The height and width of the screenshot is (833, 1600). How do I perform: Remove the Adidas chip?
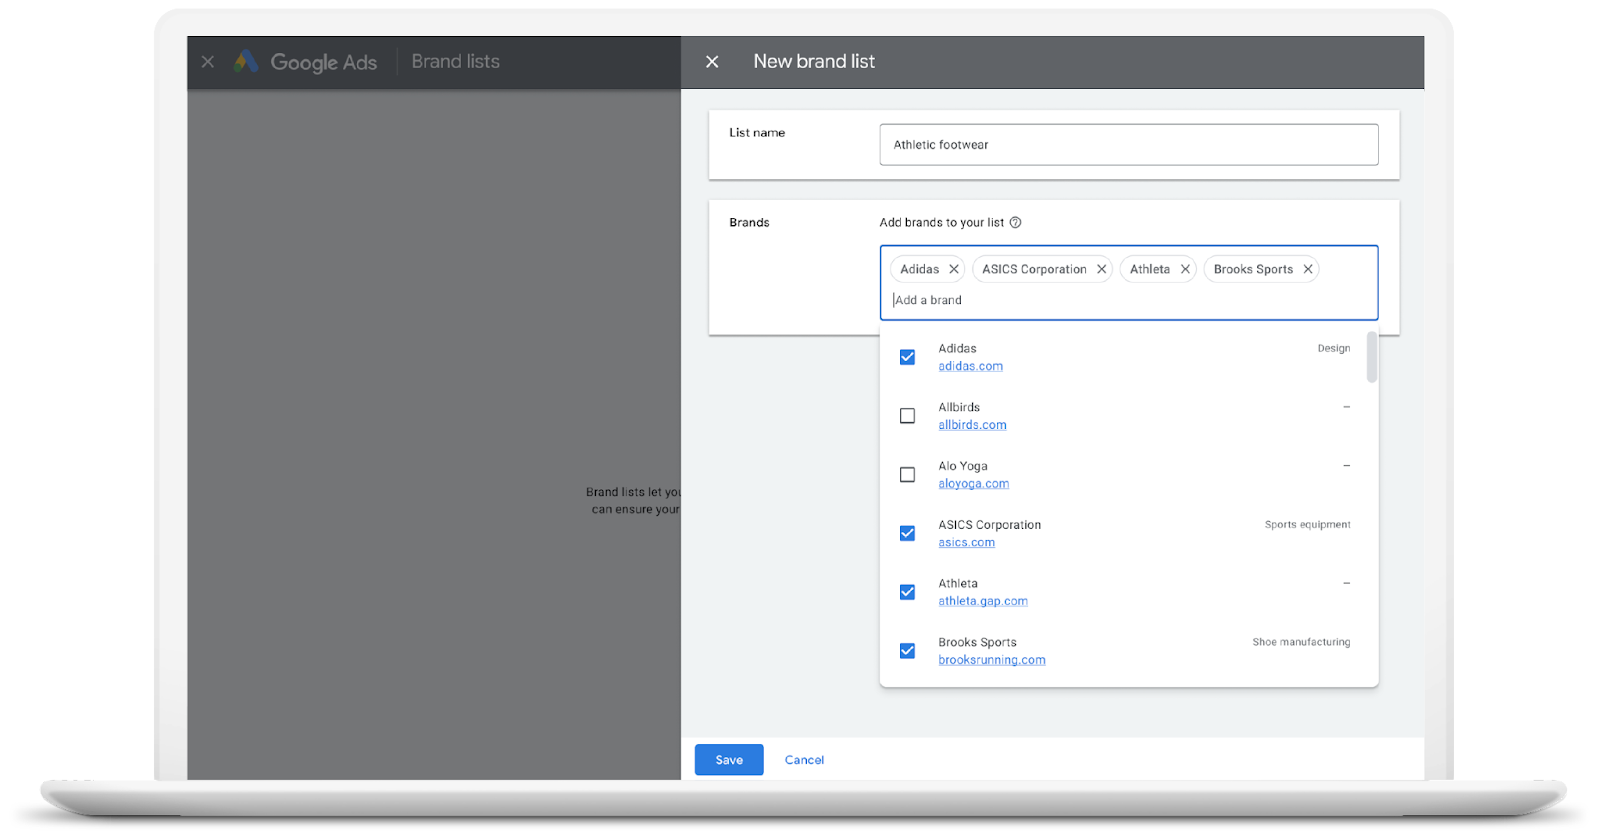click(954, 269)
